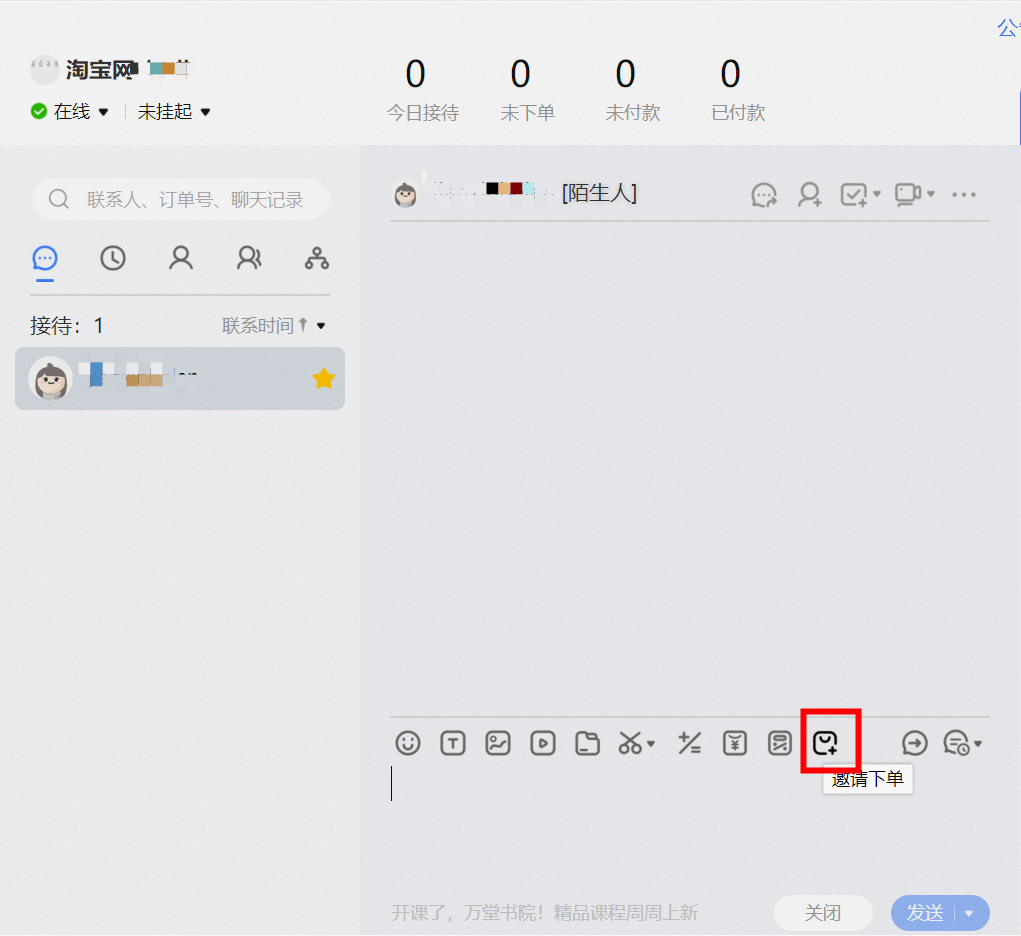Open the three-dots more options menu
The height and width of the screenshot is (936, 1021).
964,194
